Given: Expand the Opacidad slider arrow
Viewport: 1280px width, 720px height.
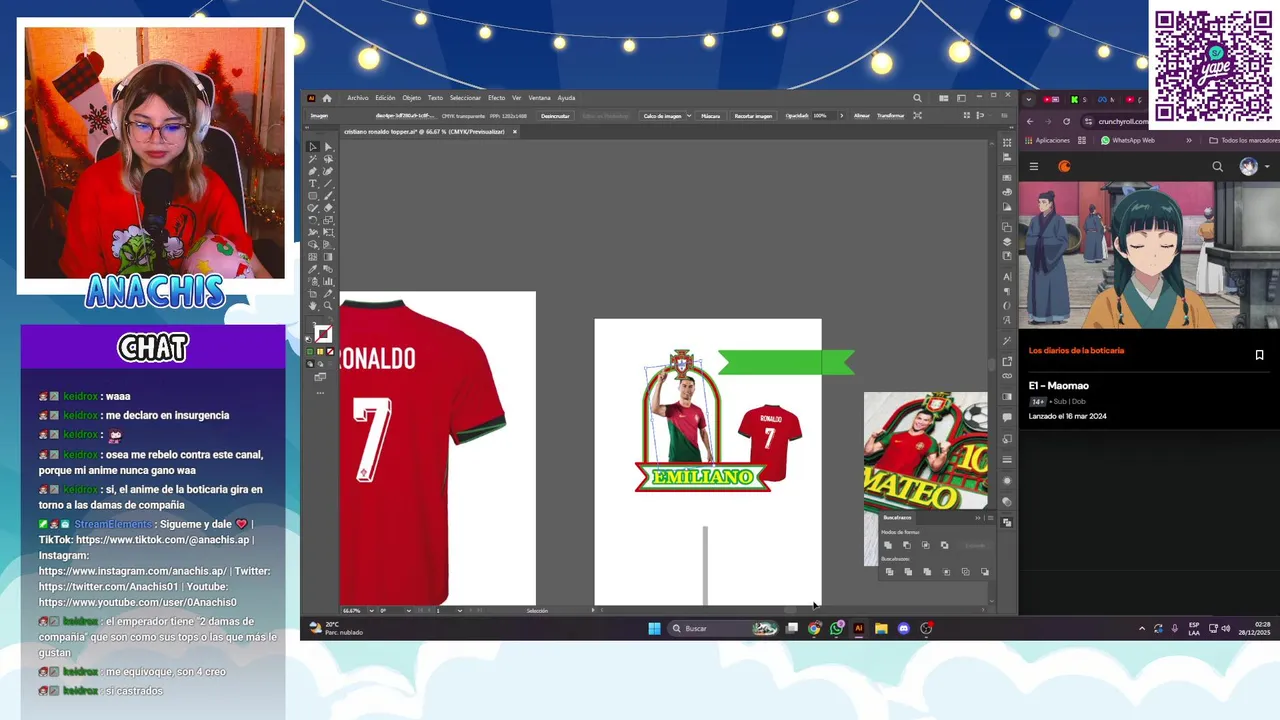Looking at the screenshot, I should tap(842, 116).
